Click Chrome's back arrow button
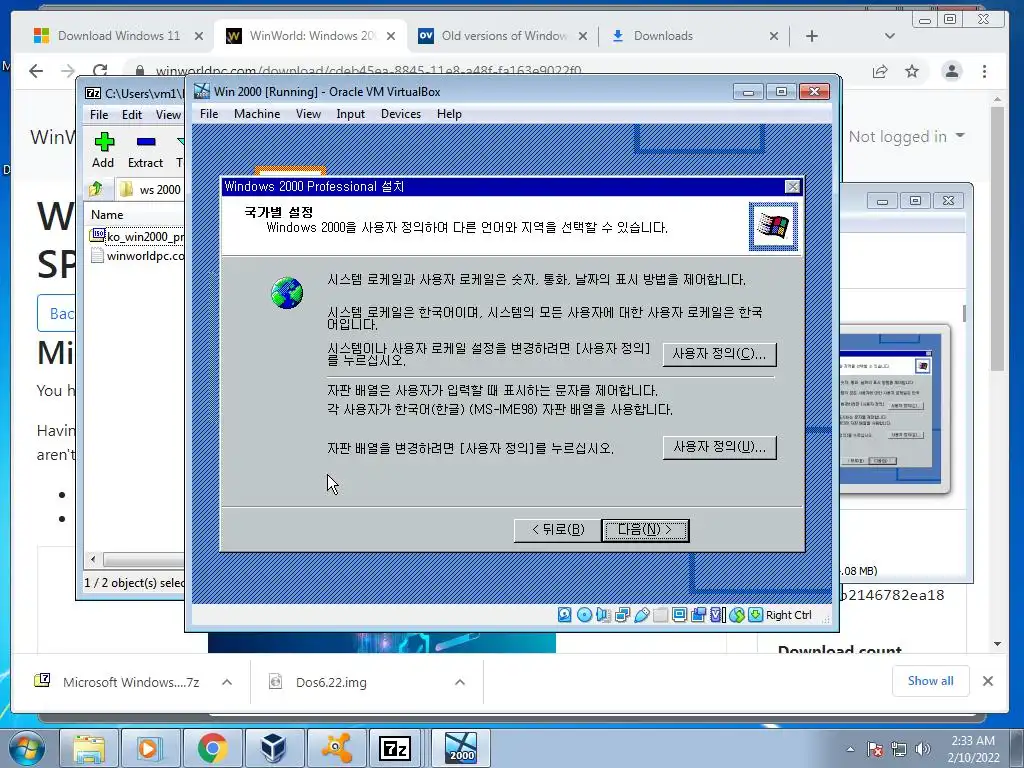Screen dimensions: 1024x768 [x=36, y=71]
